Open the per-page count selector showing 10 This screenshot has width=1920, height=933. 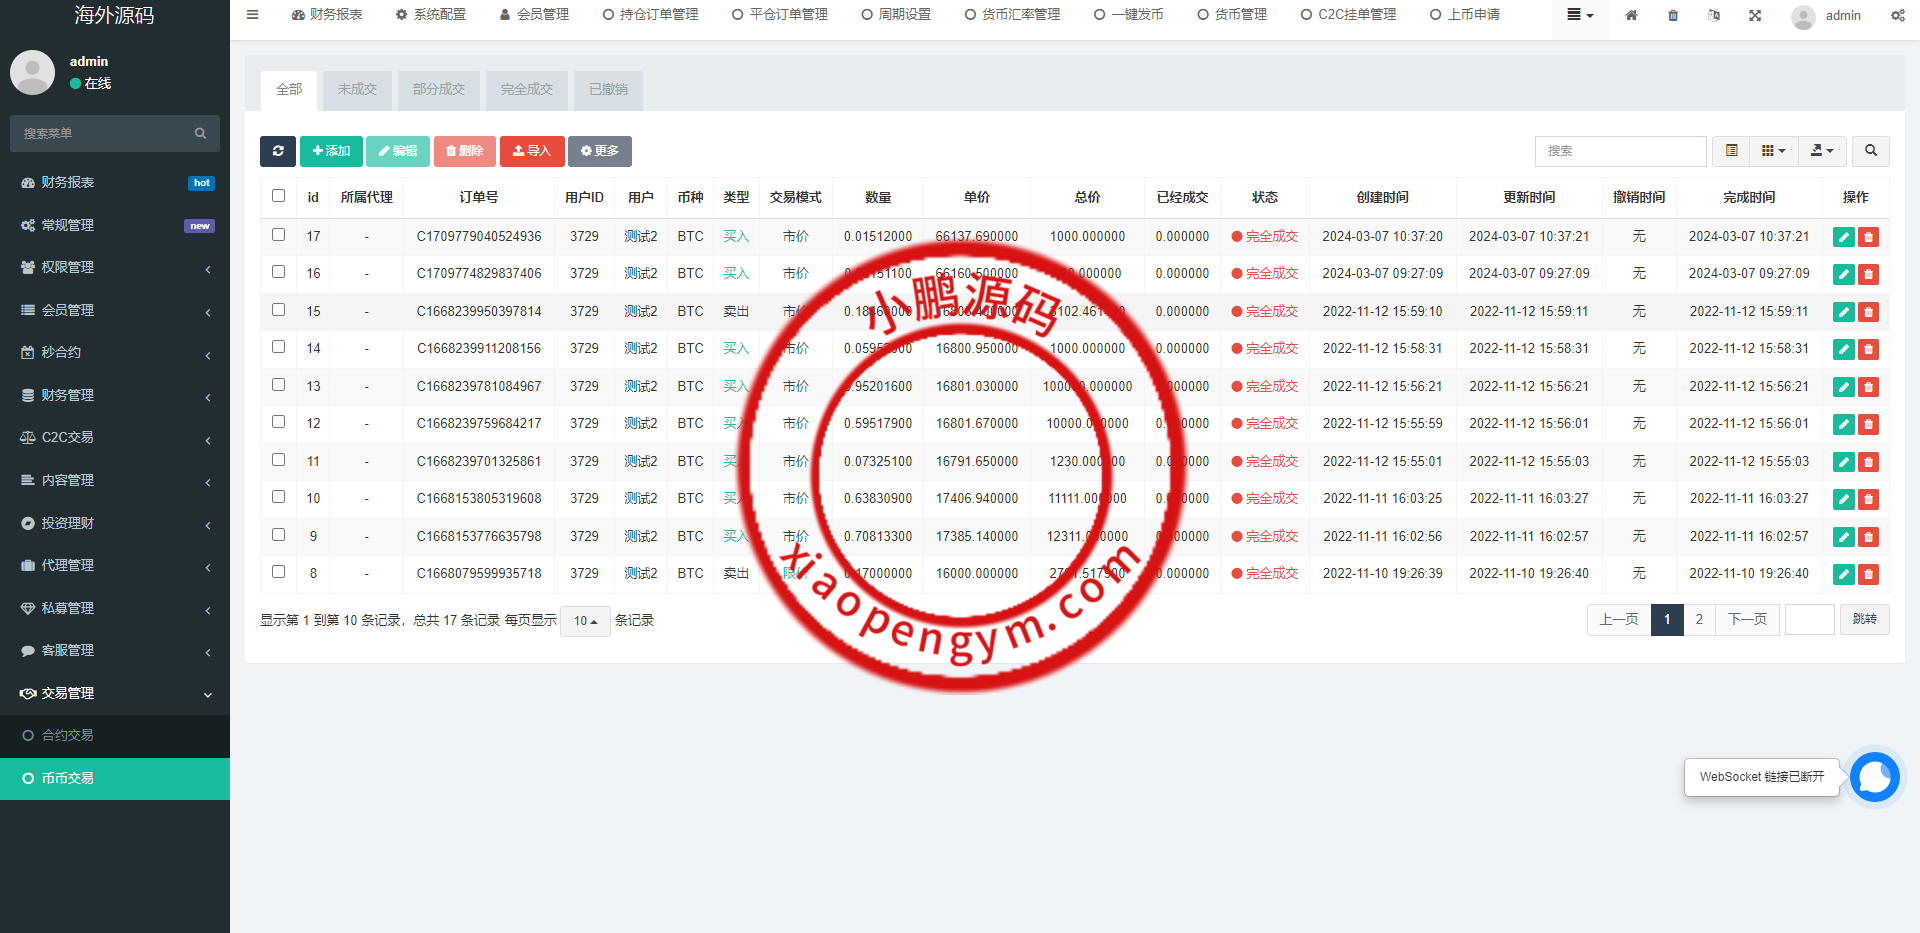coord(585,621)
